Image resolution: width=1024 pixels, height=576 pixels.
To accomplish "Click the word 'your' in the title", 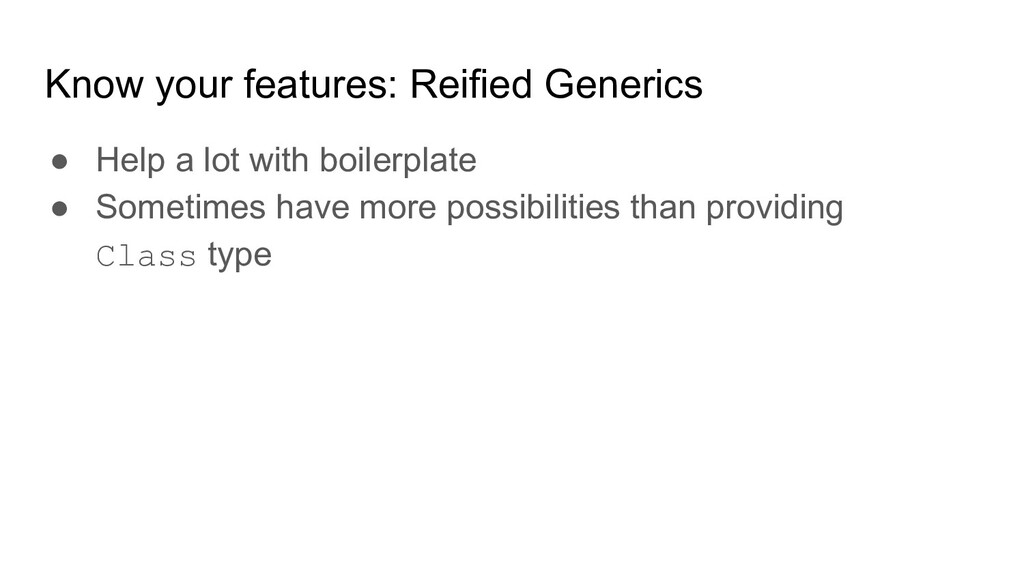I will [194, 87].
